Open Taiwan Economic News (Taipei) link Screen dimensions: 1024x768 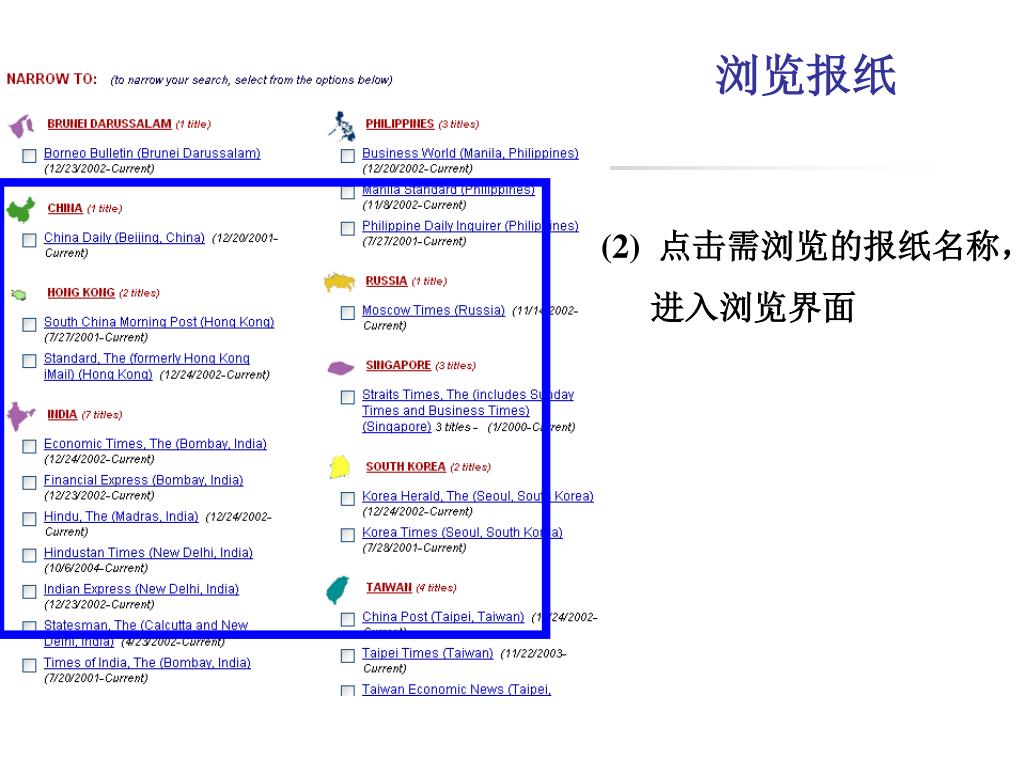point(456,689)
